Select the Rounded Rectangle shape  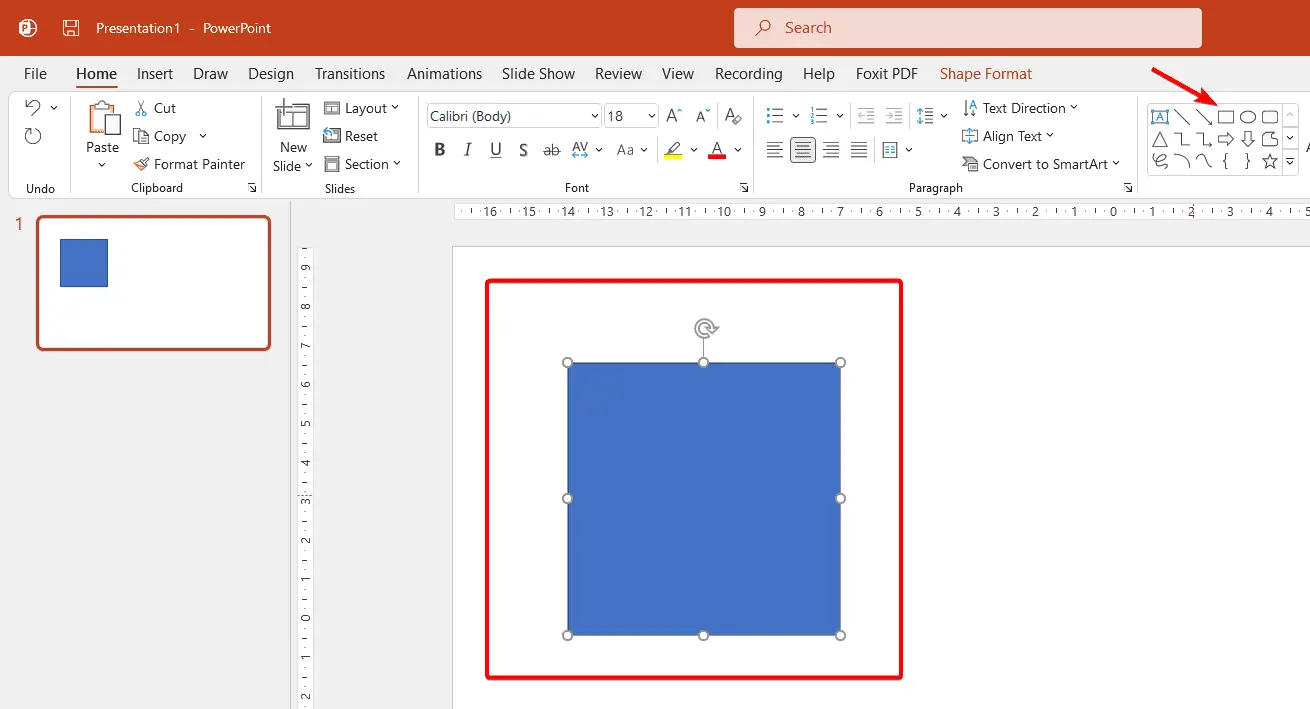tap(1270, 117)
